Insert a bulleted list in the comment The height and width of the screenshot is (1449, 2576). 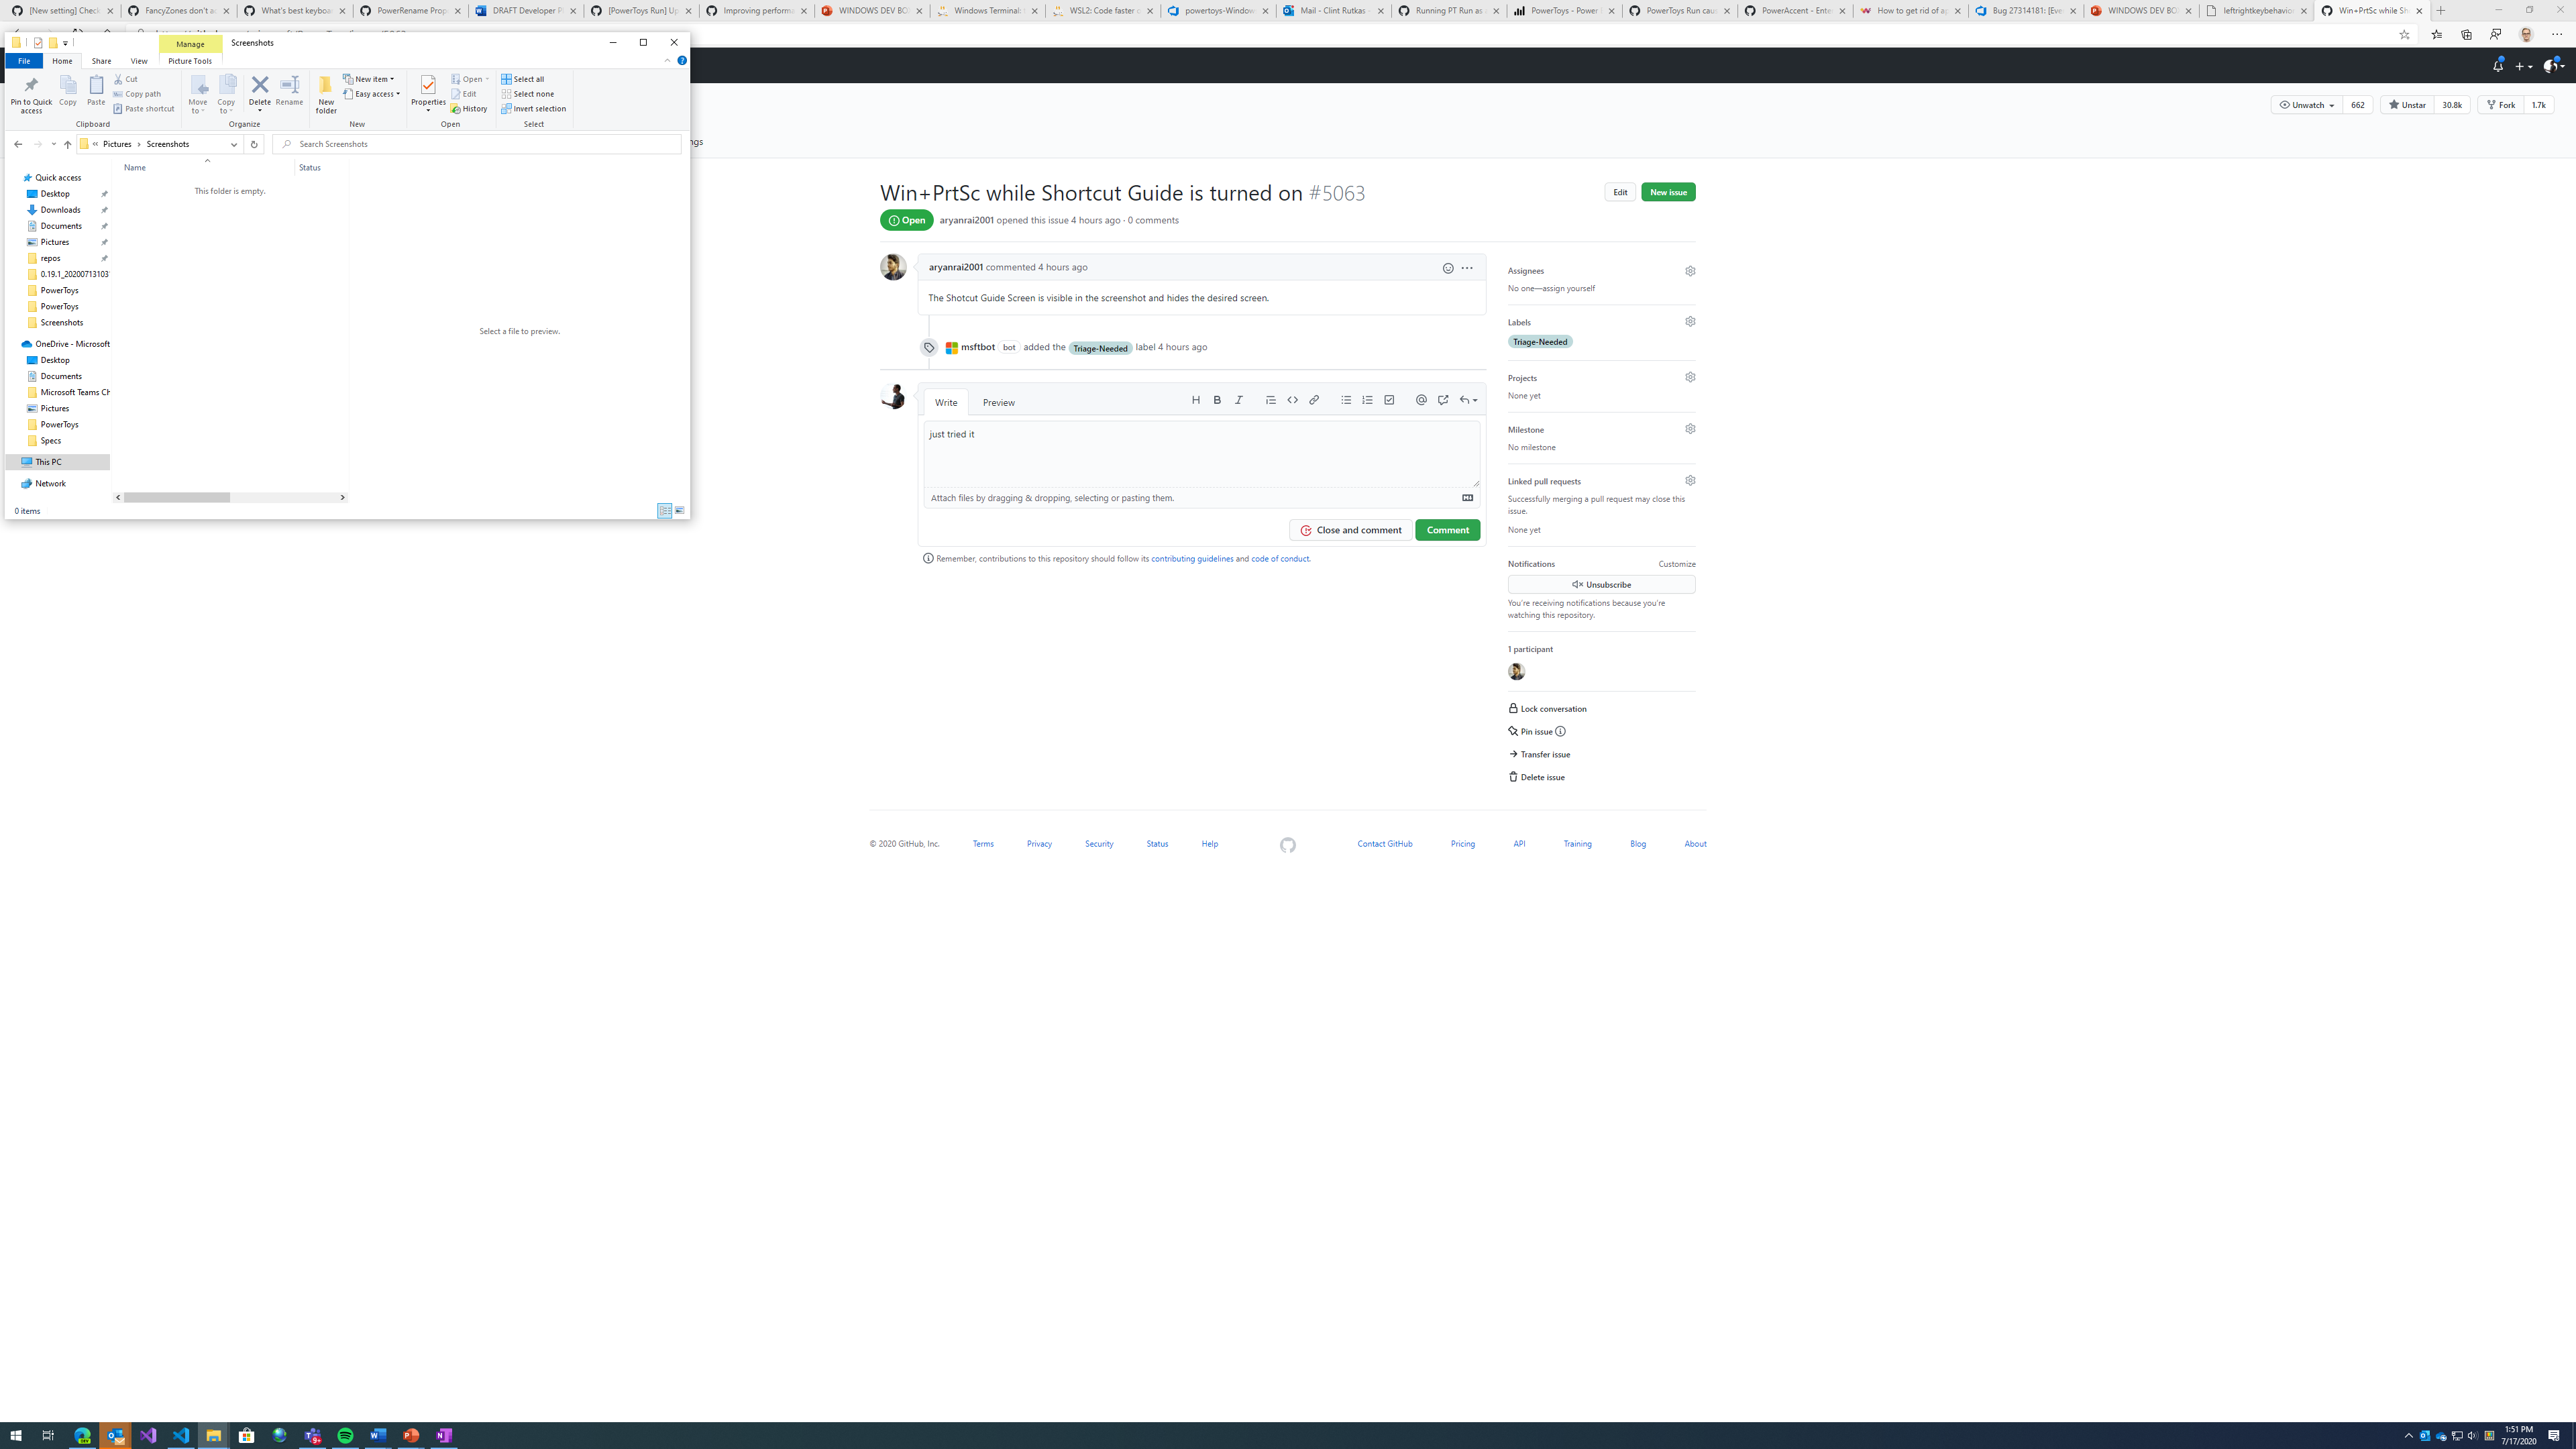[1346, 399]
